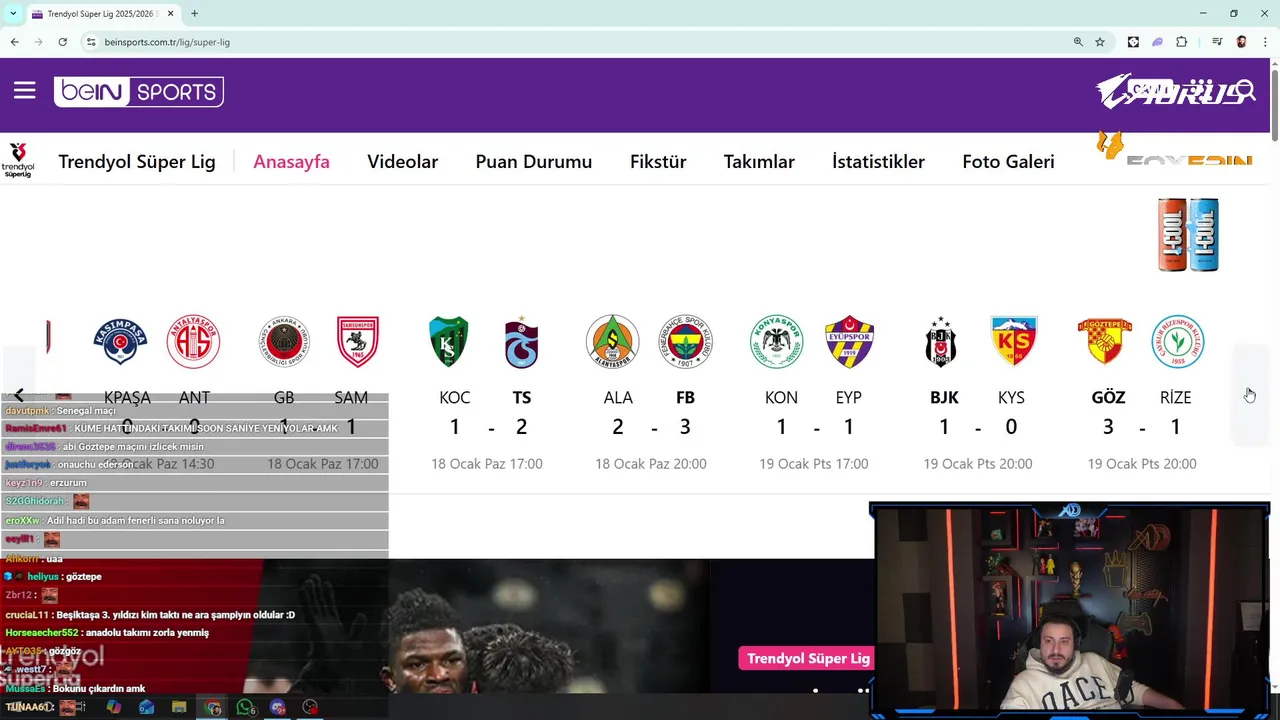The height and width of the screenshot is (720, 1280).
Task: Click the Eyüpspor club crest
Action: (849, 342)
